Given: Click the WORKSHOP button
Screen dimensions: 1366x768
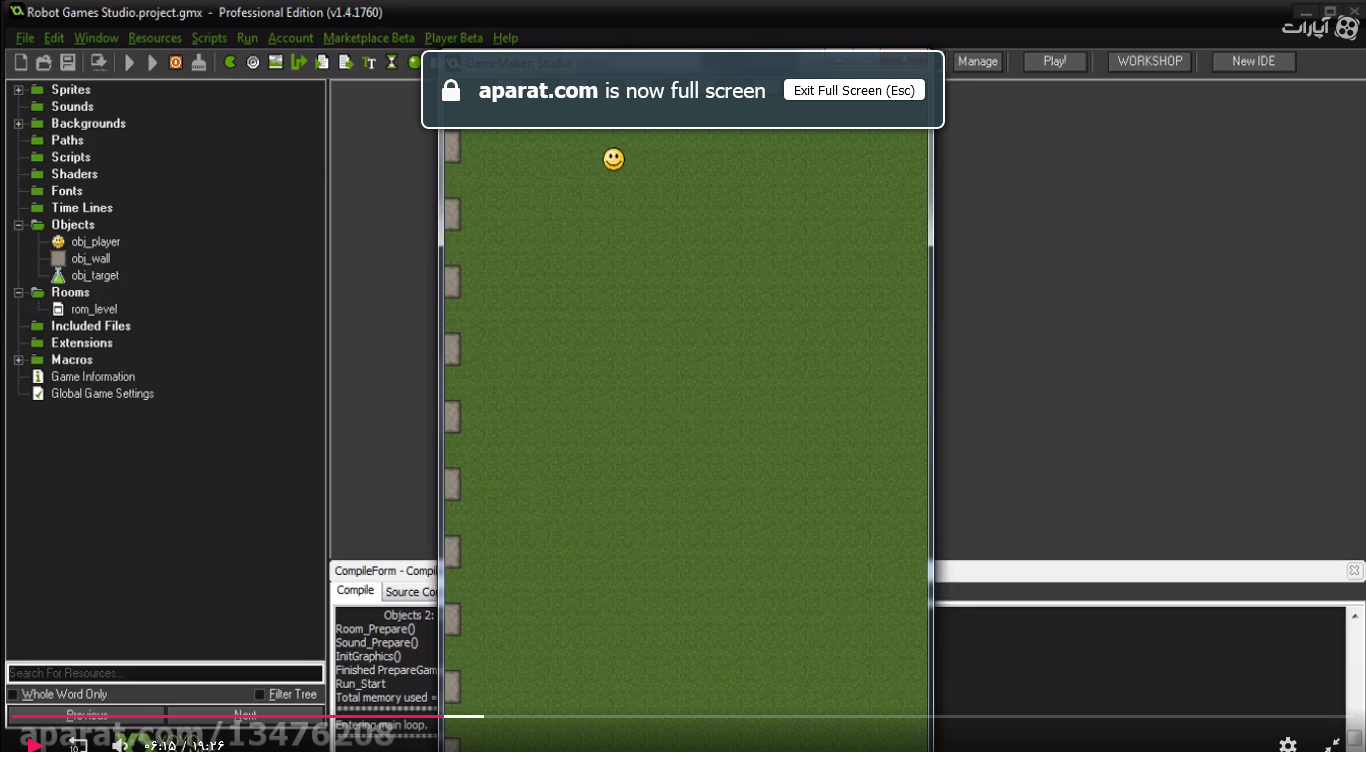Looking at the screenshot, I should pyautogui.click(x=1150, y=62).
